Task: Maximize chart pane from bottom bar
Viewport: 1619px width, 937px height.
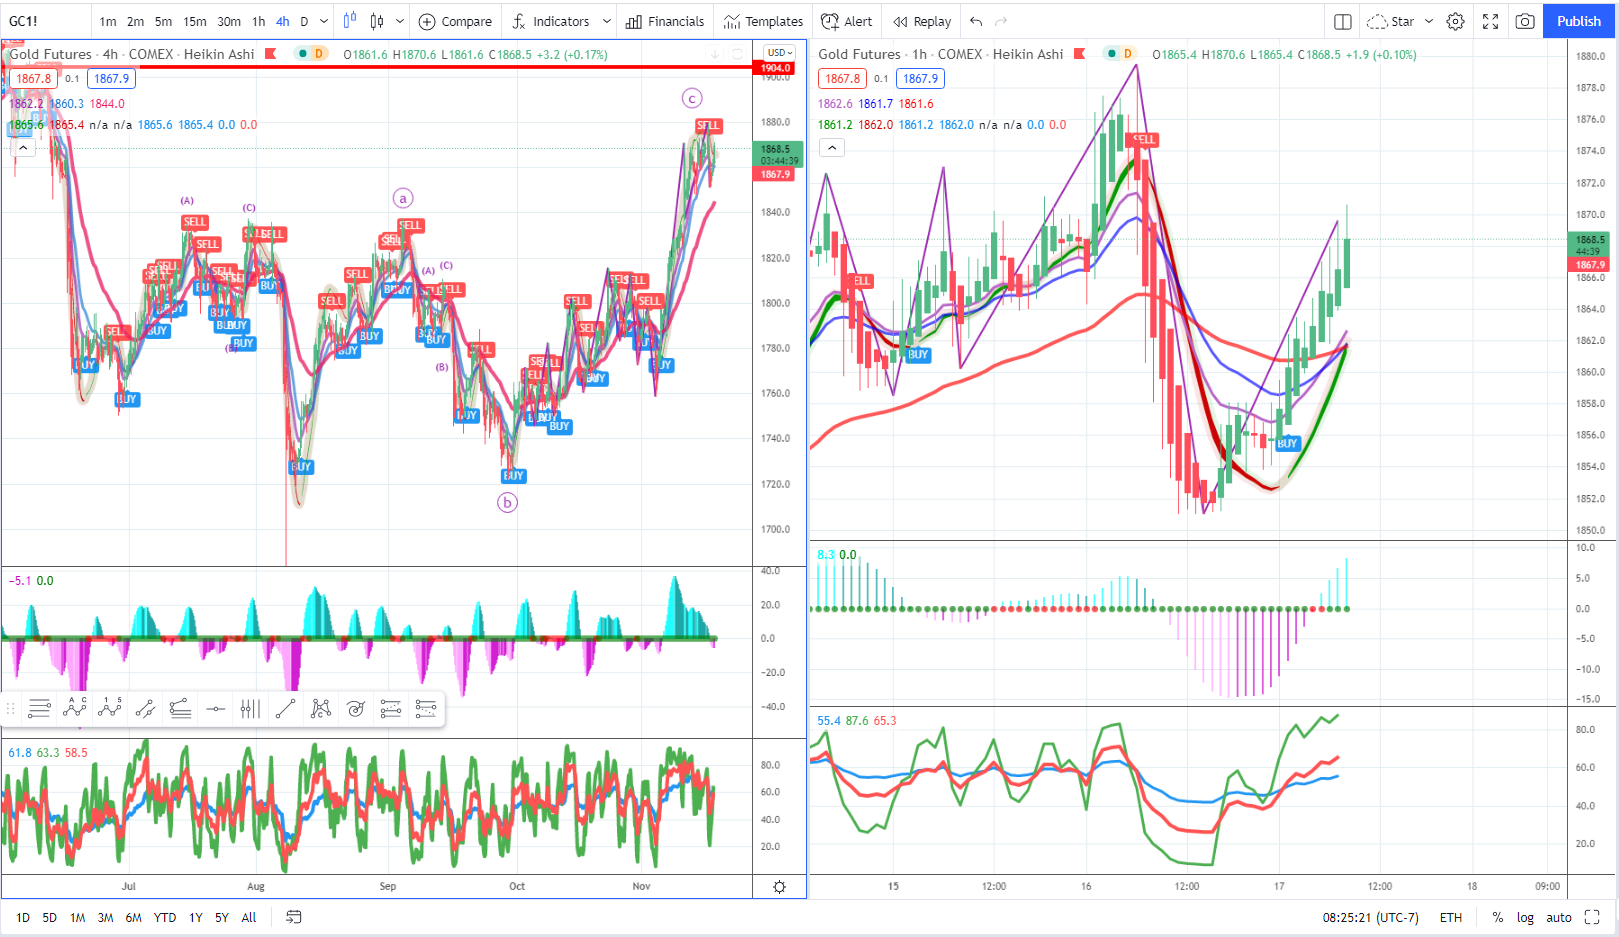Action: pyautogui.click(x=1593, y=917)
